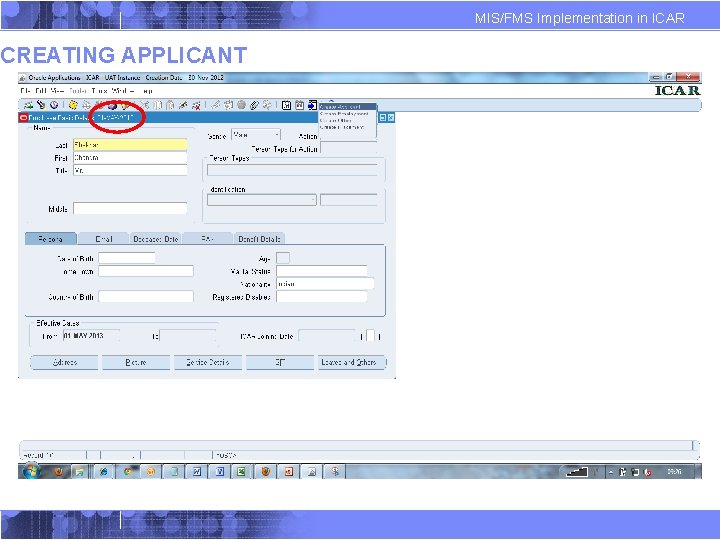Switch to the Personal tab
Image resolution: width=720 pixels, height=540 pixels.
pyautogui.click(x=51, y=239)
